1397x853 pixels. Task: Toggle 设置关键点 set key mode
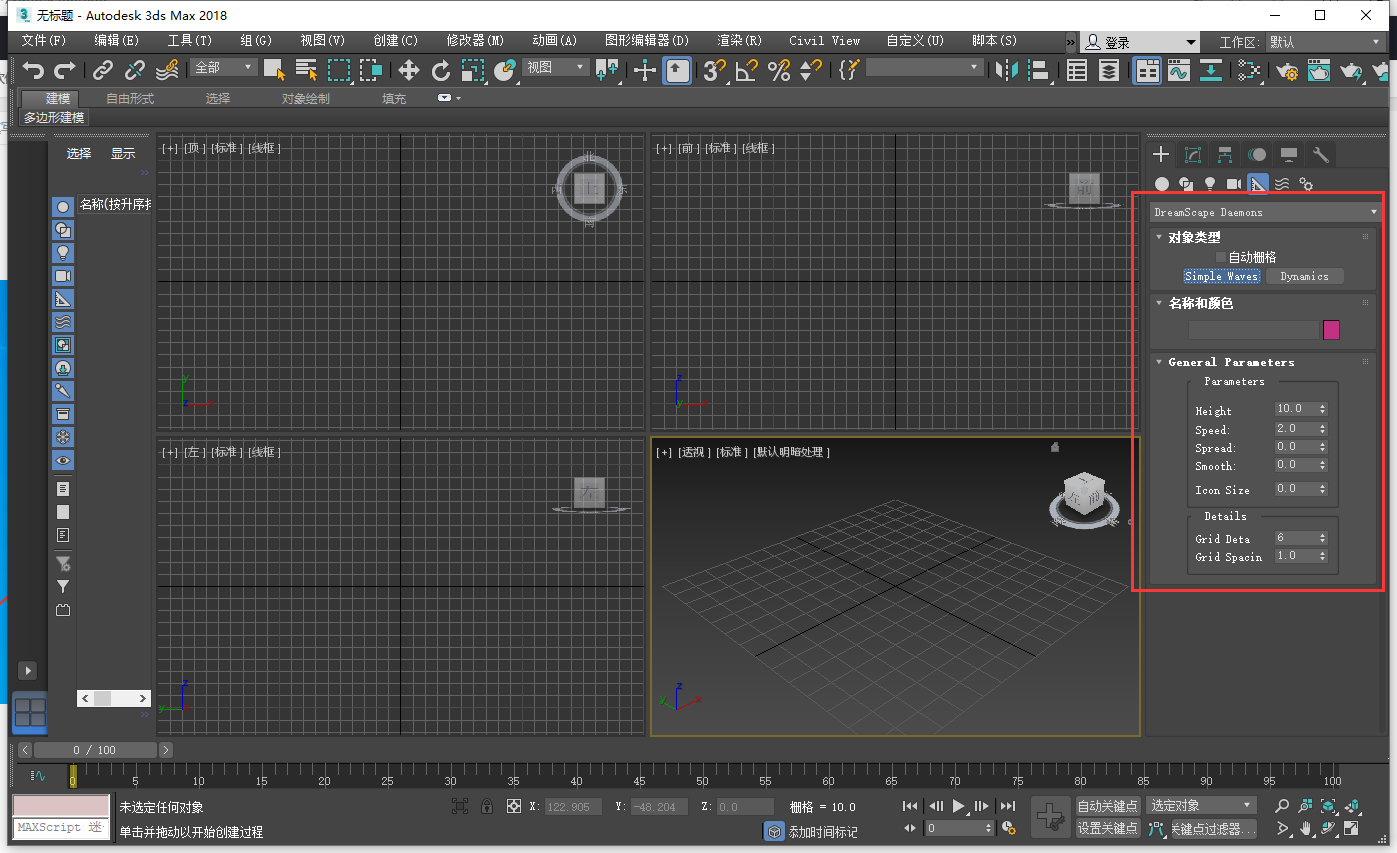1108,829
